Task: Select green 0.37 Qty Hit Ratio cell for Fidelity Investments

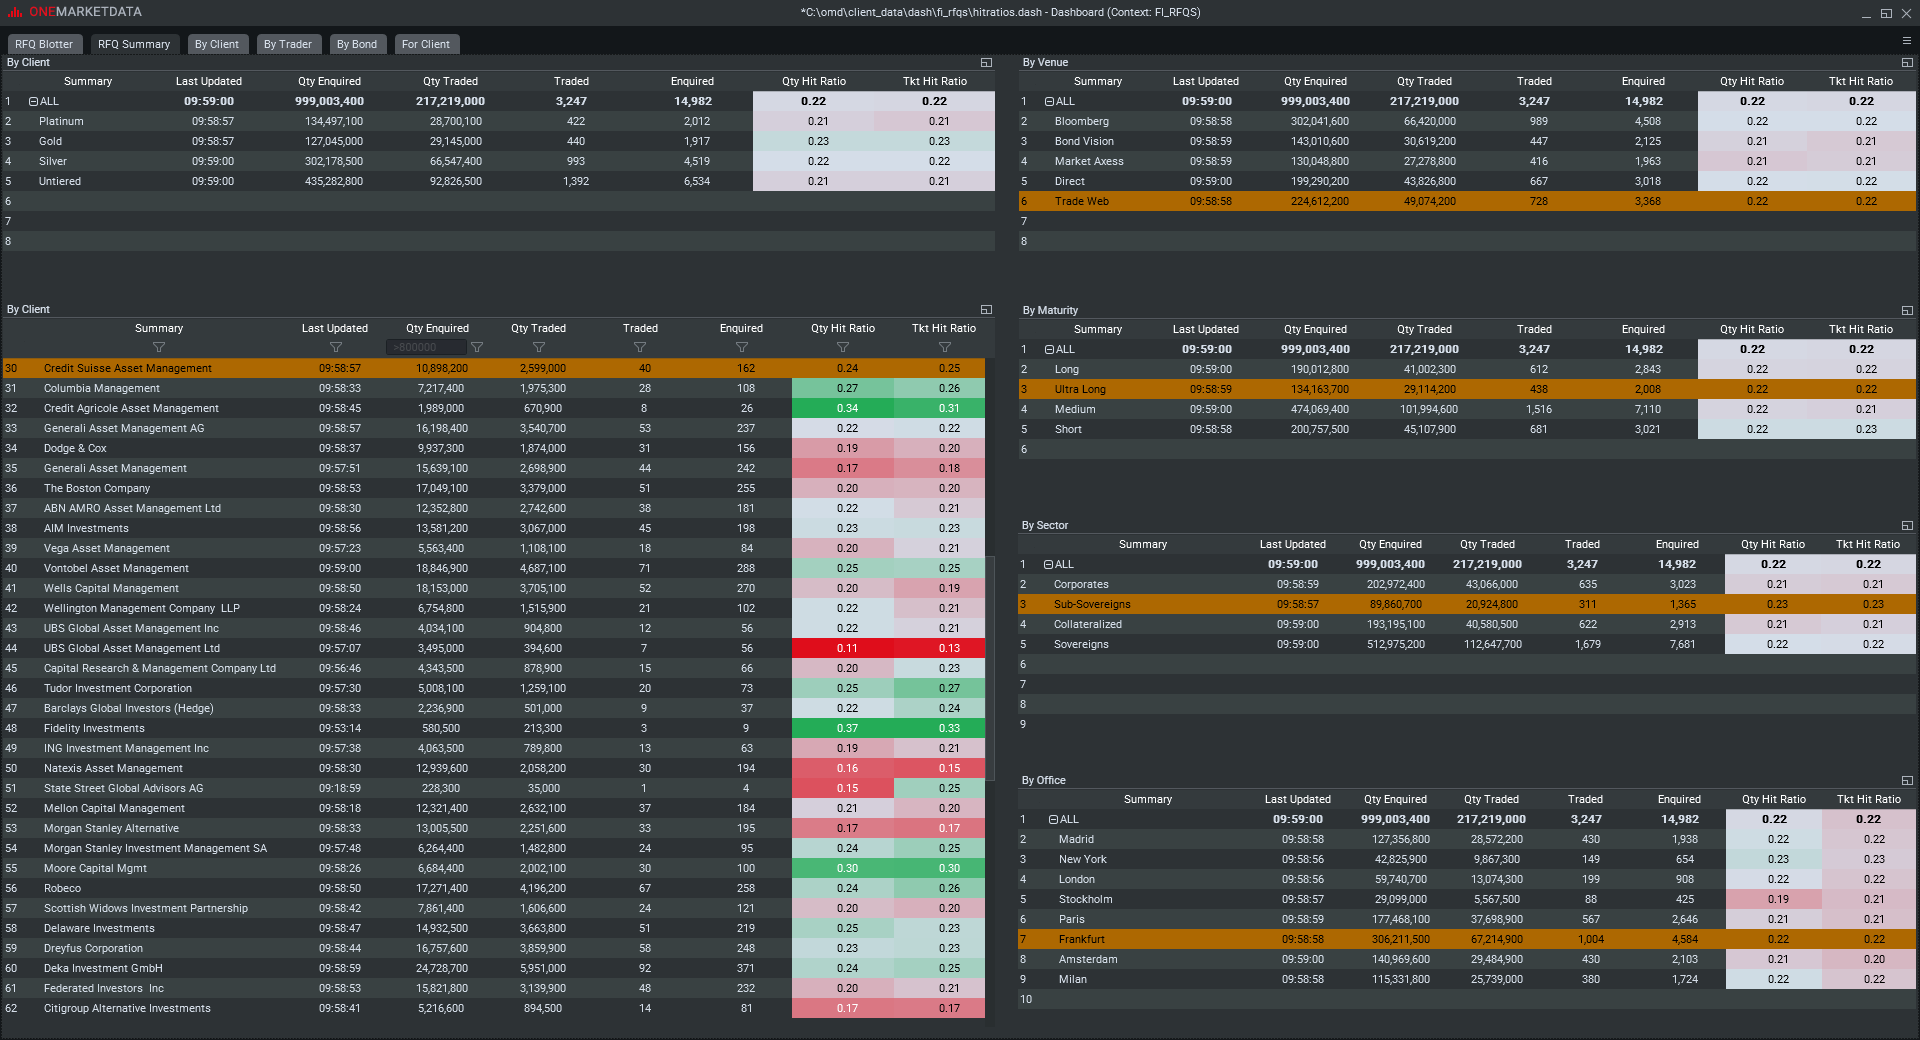Action: [x=843, y=728]
